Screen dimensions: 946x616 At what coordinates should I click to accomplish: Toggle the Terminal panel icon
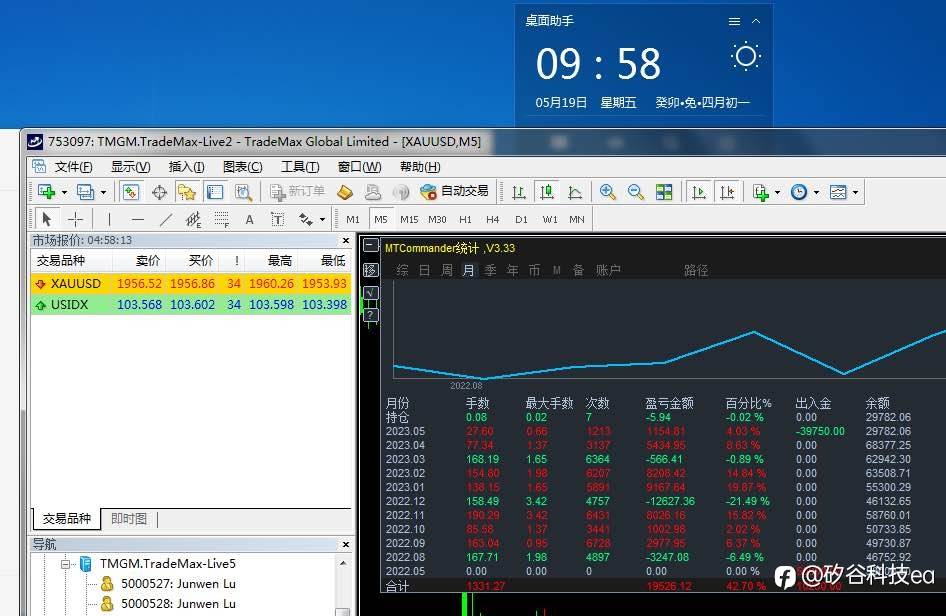215,192
